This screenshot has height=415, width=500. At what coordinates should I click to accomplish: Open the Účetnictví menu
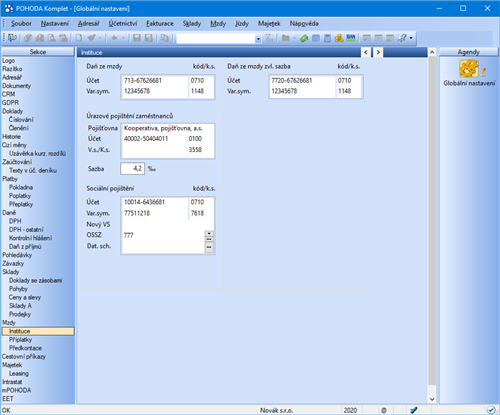click(x=123, y=24)
